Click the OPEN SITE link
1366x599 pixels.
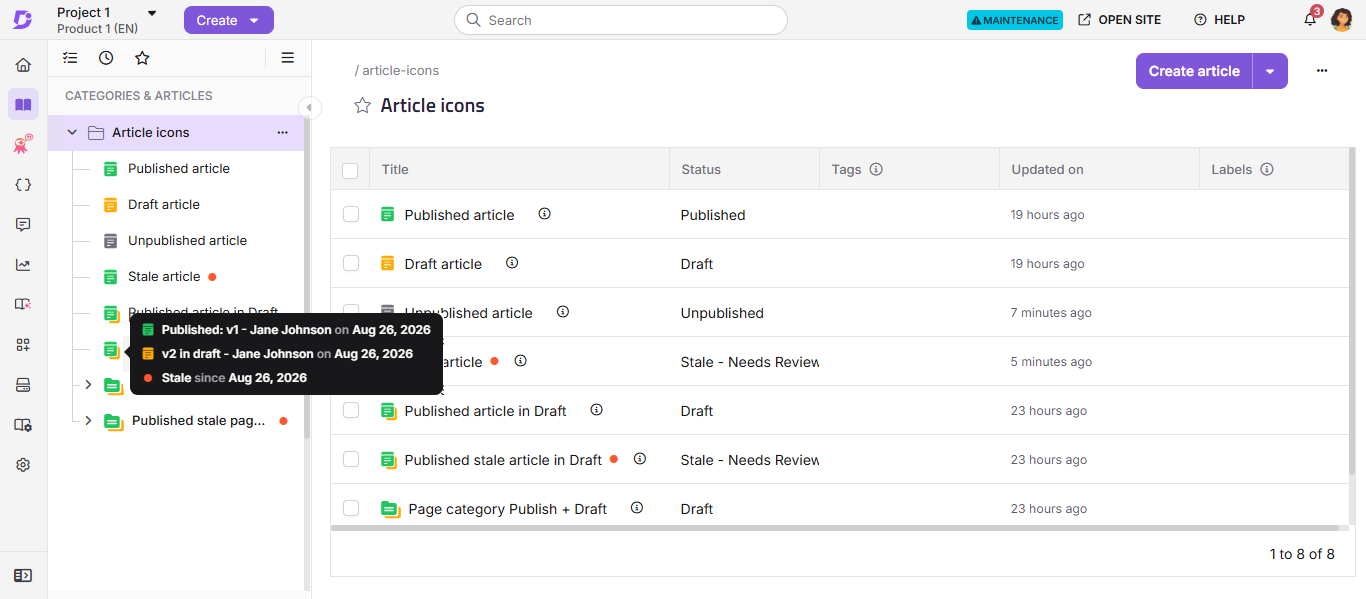(1120, 20)
